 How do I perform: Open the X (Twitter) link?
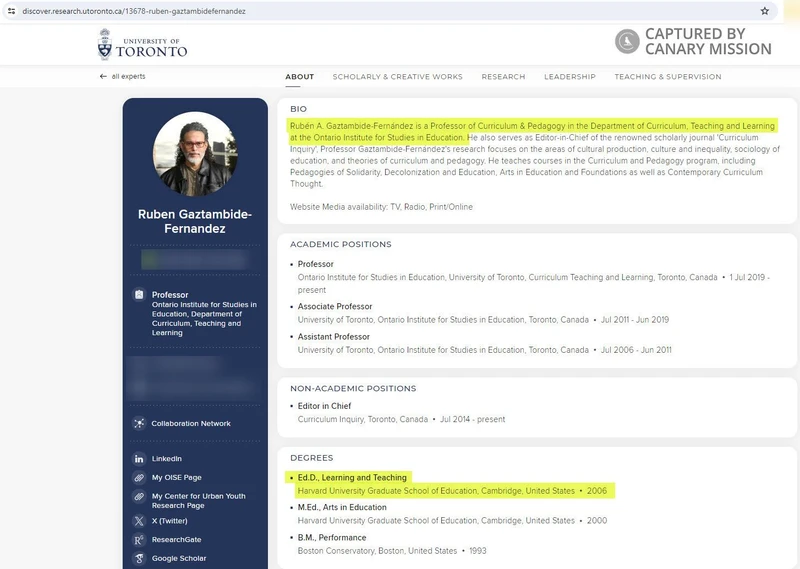[169, 521]
